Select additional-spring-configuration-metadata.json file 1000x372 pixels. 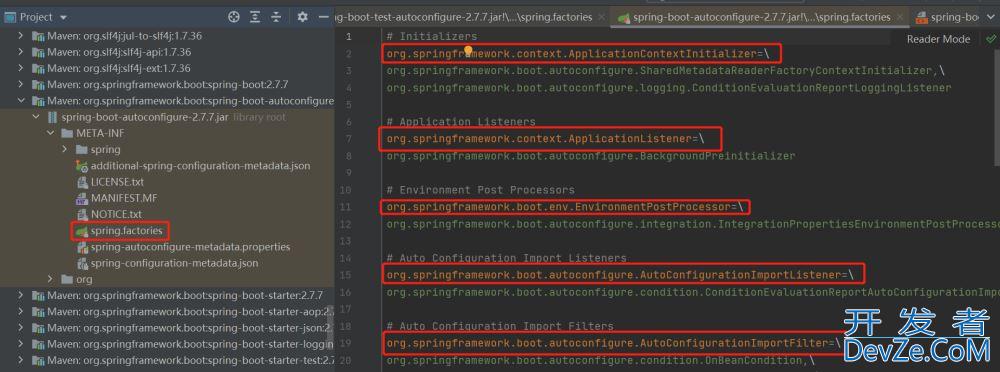point(200,166)
